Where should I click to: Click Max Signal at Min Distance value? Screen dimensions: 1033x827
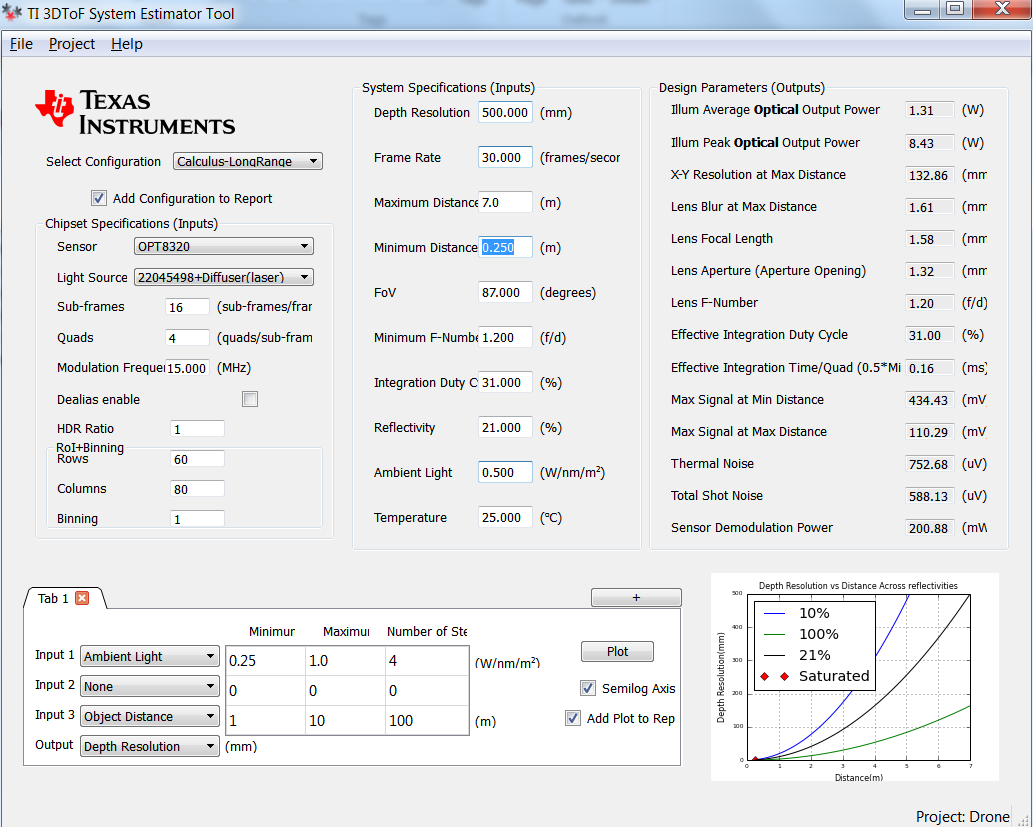coord(930,400)
